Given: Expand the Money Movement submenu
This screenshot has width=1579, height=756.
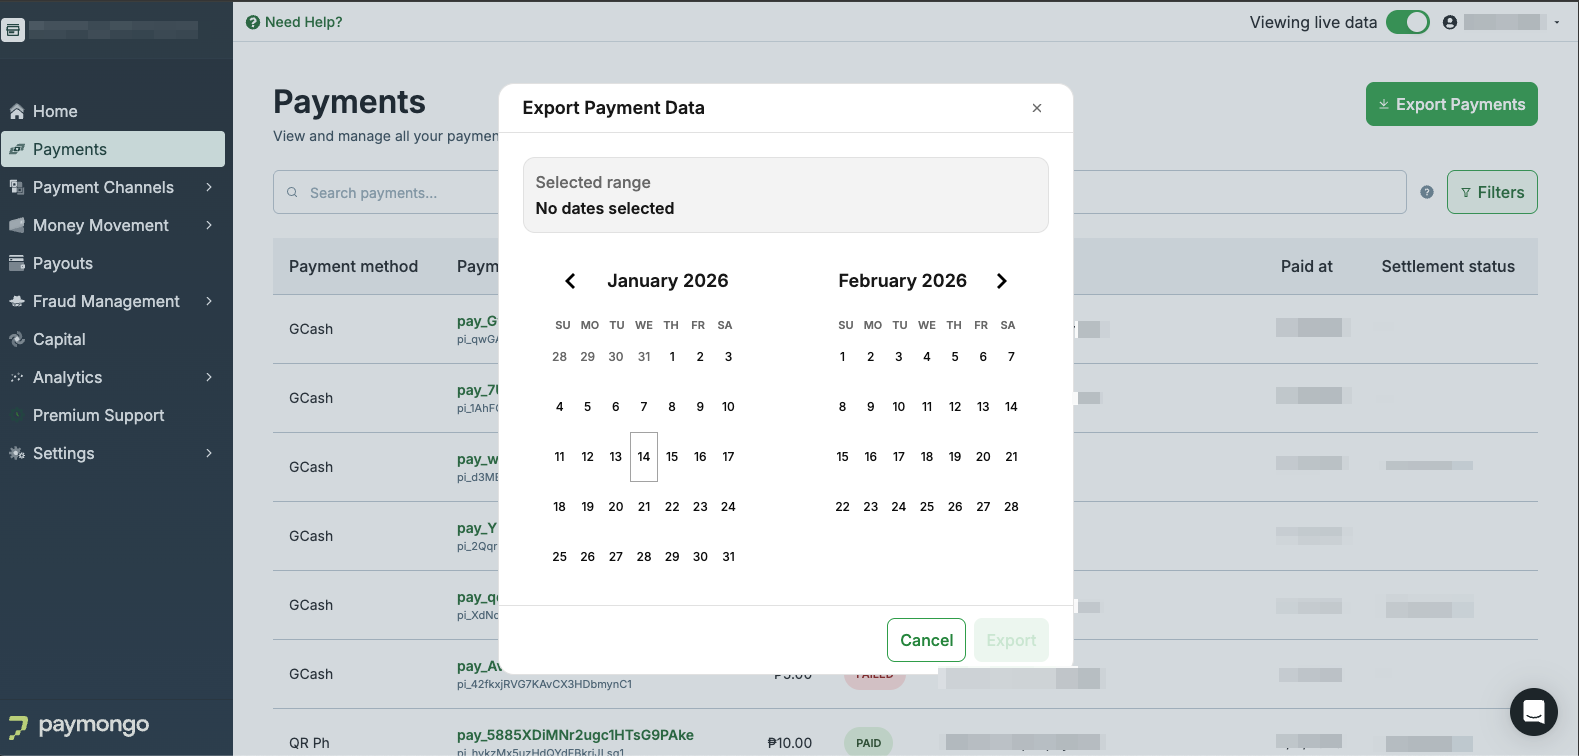Looking at the screenshot, I should 209,225.
